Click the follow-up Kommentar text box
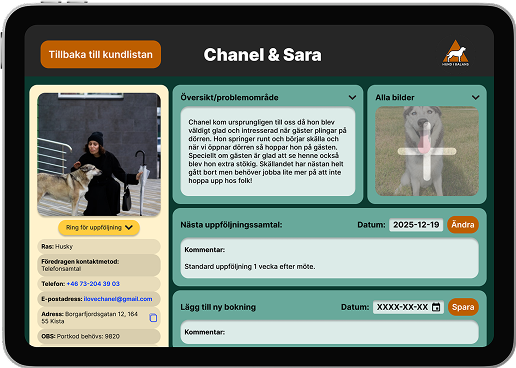 [329, 258]
